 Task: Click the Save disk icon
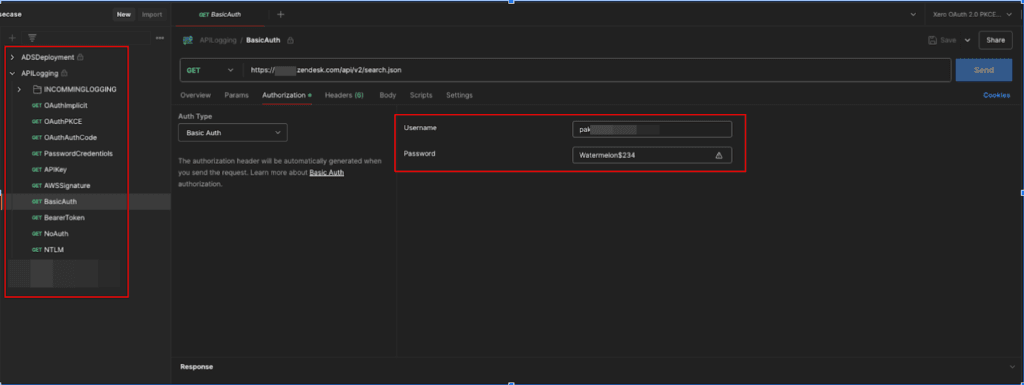pos(933,40)
